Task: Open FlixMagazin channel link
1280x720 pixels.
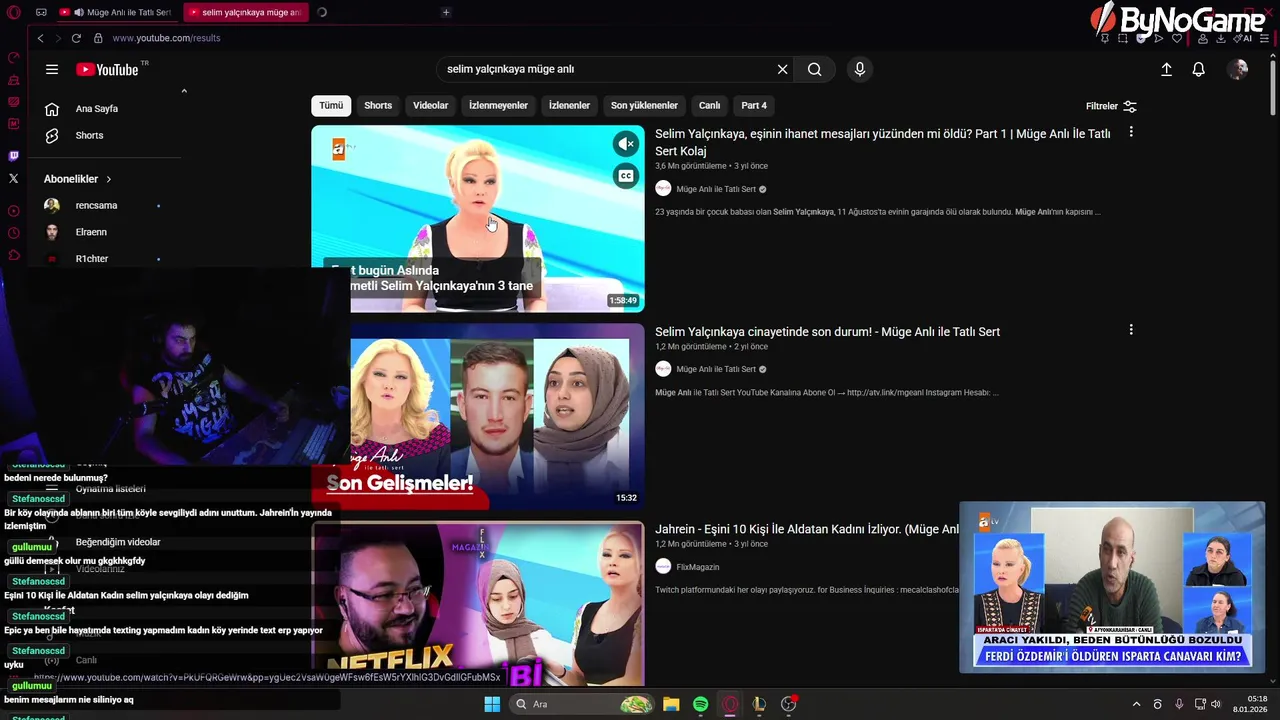Action: point(697,567)
